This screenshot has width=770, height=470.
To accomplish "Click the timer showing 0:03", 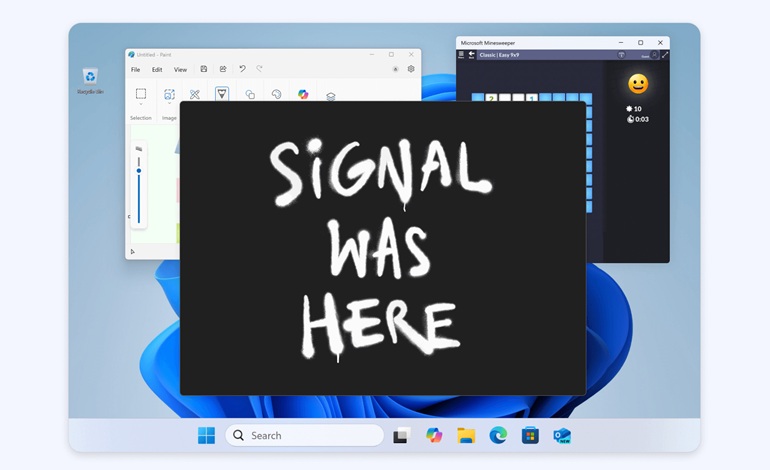I will pos(638,119).
